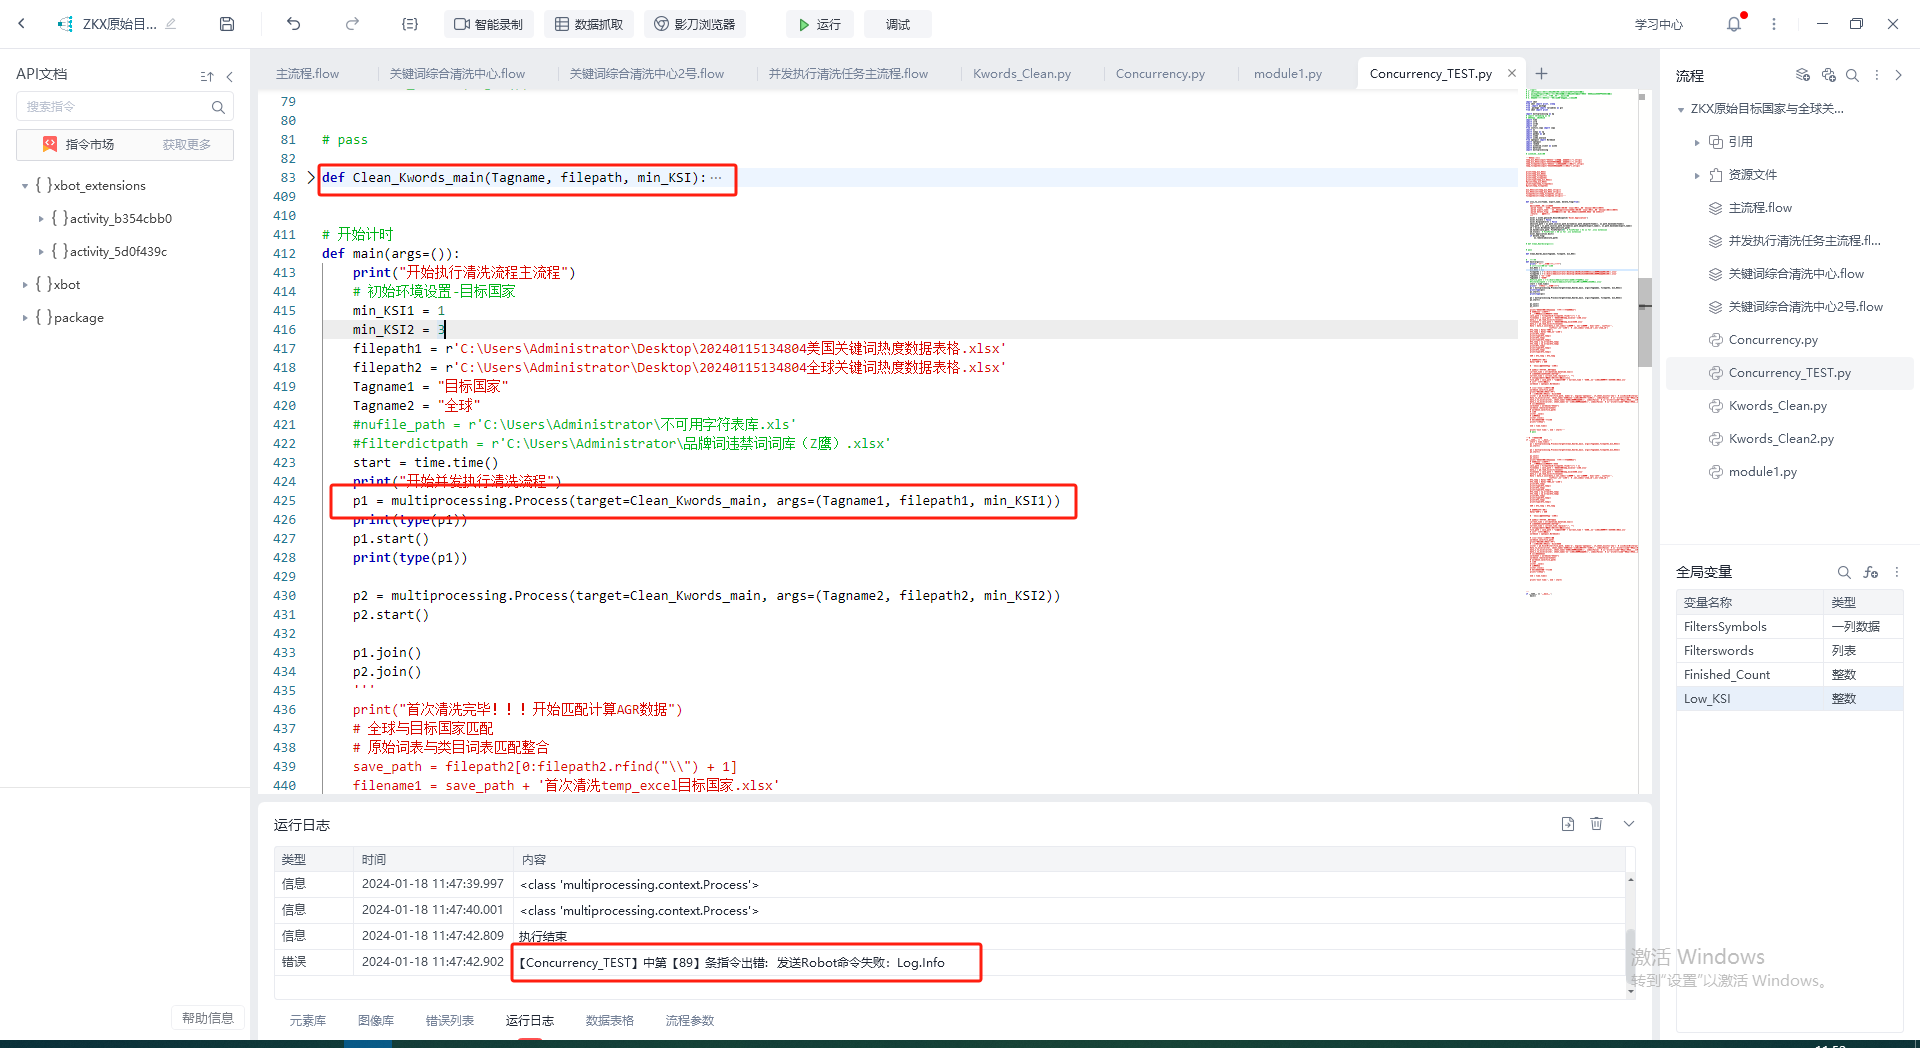This screenshot has width=1920, height=1048.
Task: Click the undo arrow icon
Action: coord(293,24)
